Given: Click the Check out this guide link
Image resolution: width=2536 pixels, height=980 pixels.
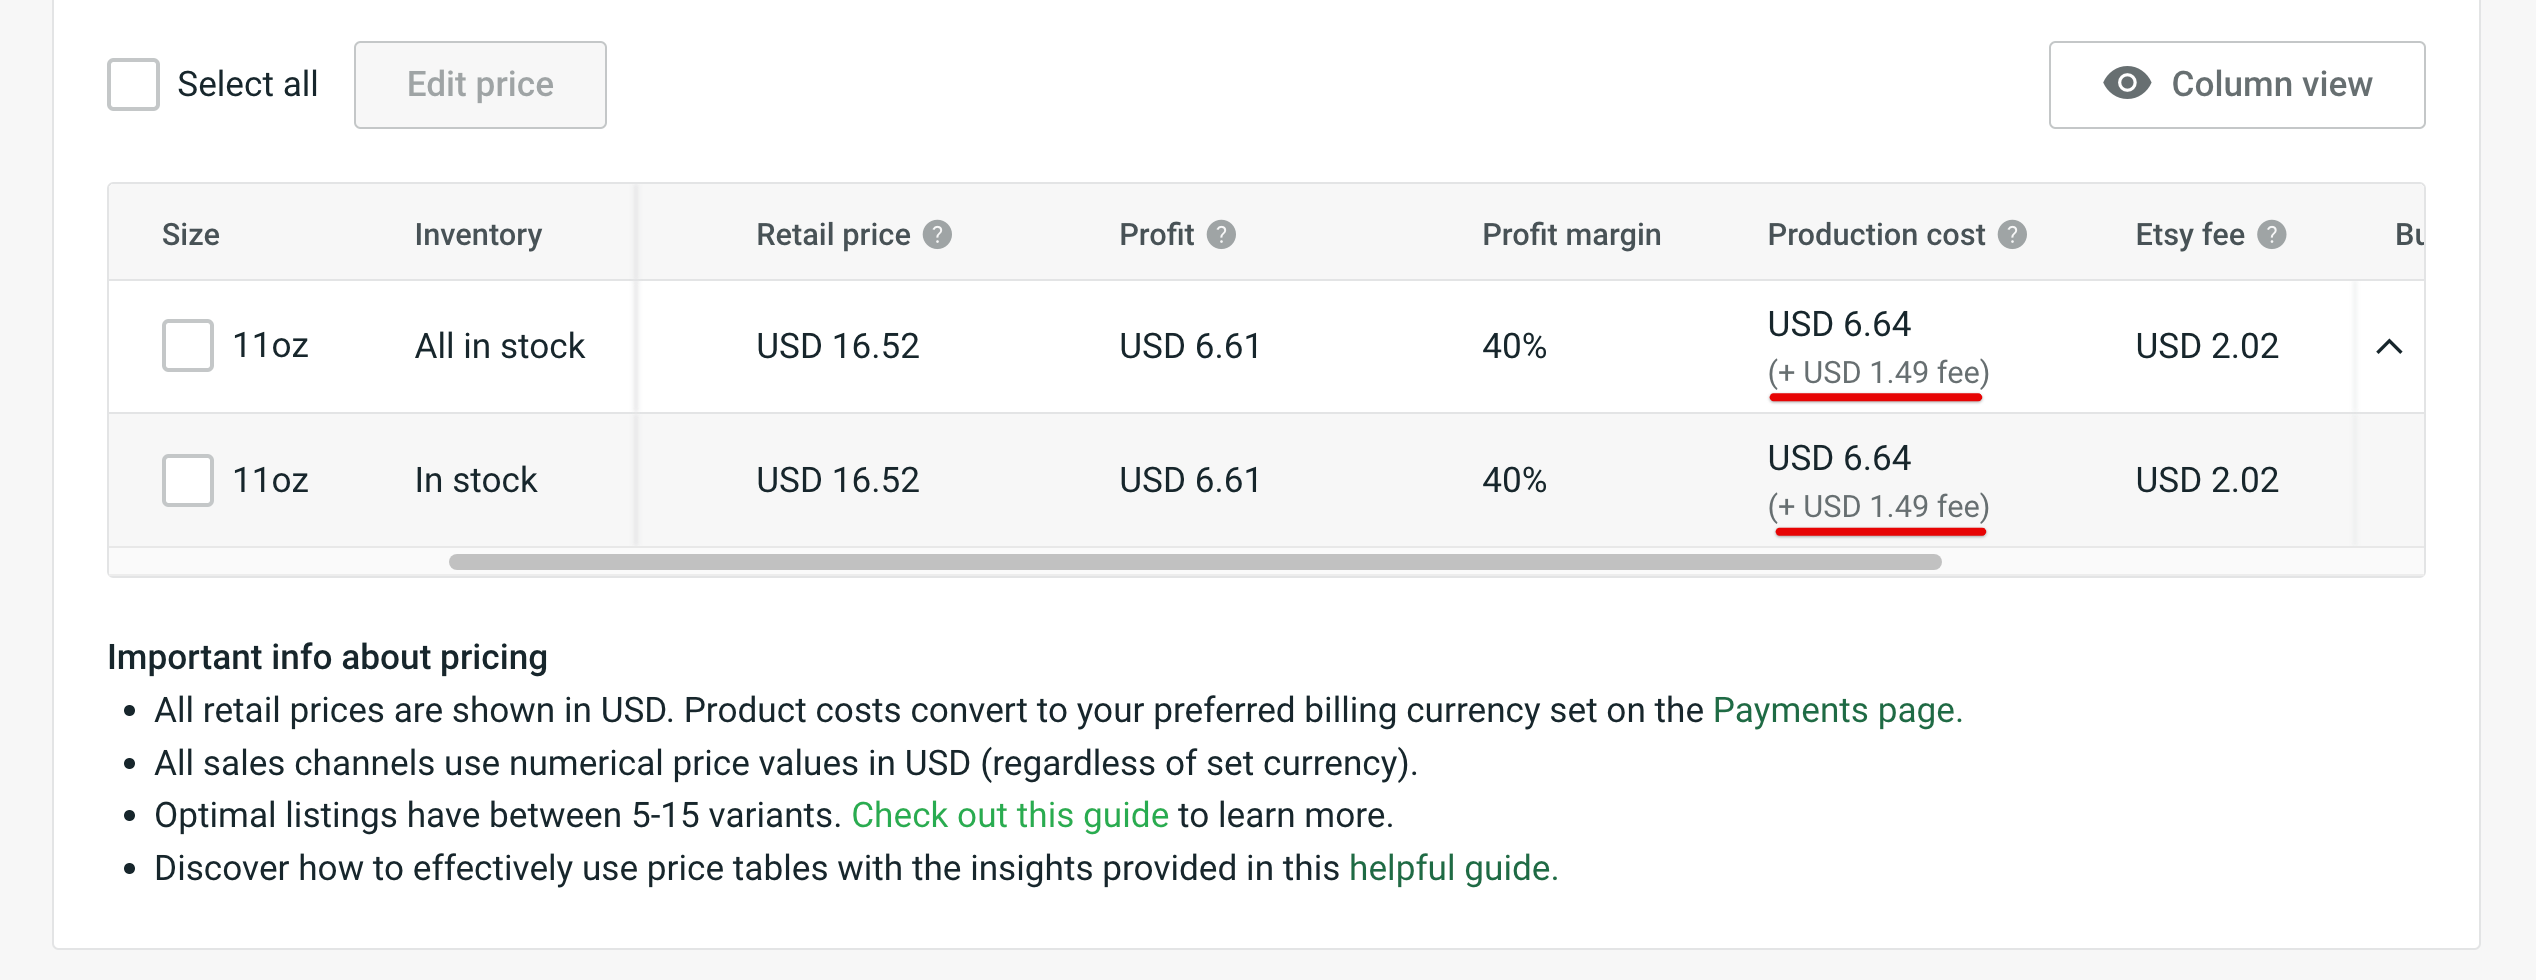Looking at the screenshot, I should (x=1010, y=815).
